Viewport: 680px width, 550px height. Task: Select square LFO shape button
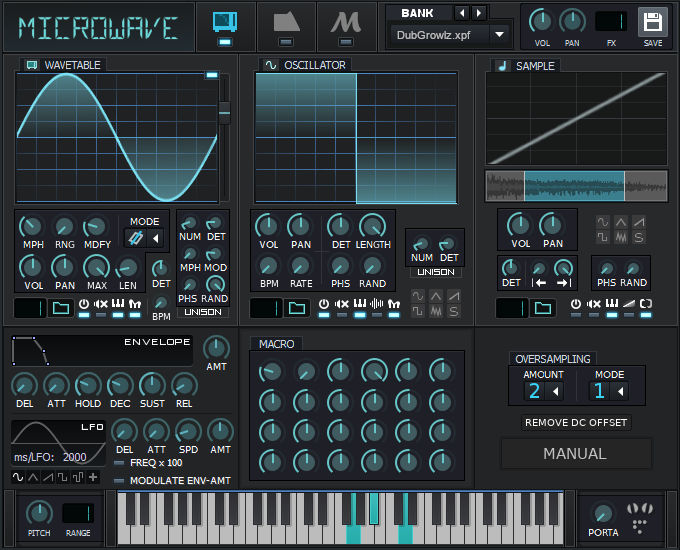pos(62,477)
